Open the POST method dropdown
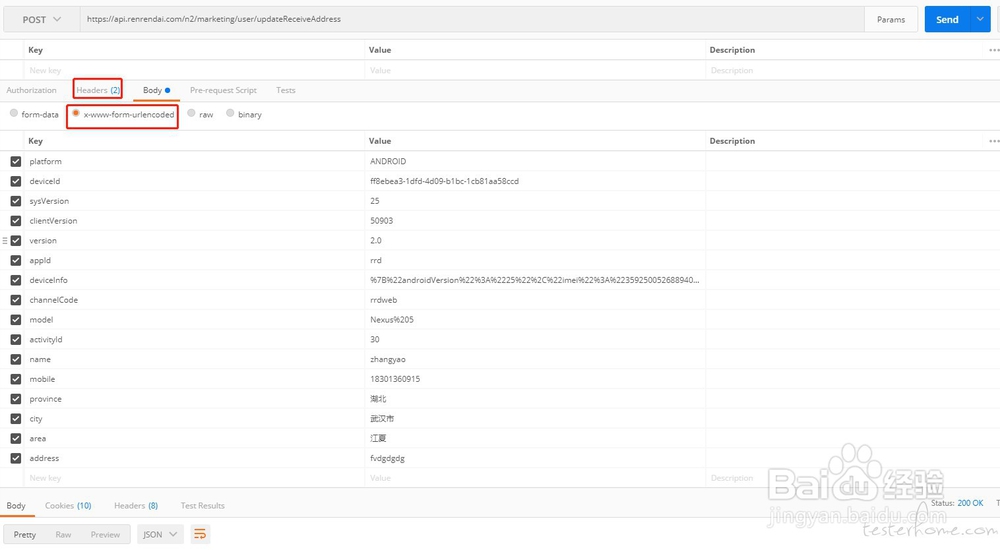The image size is (1000, 550). [41, 19]
